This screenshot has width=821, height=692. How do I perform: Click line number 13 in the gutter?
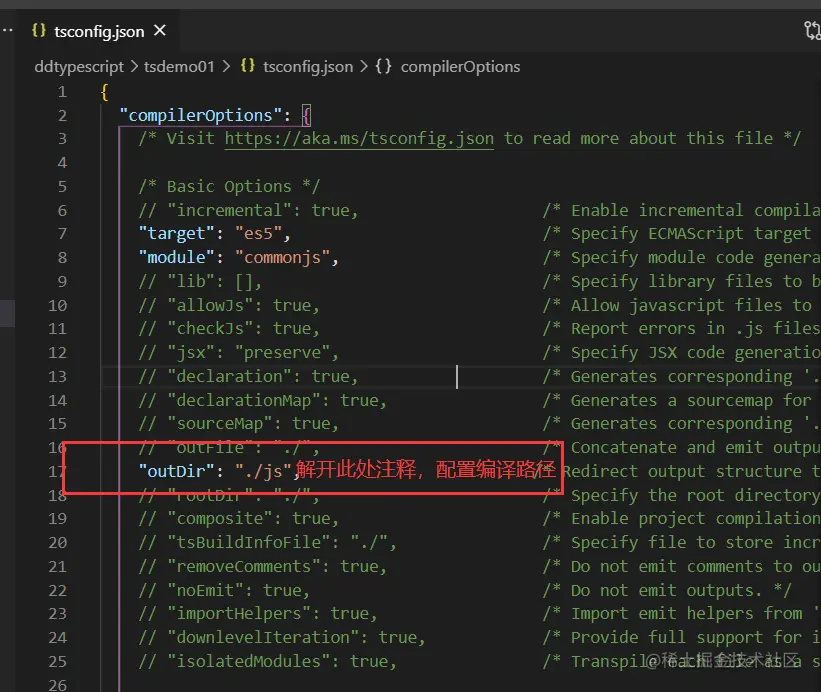pyautogui.click(x=58, y=376)
